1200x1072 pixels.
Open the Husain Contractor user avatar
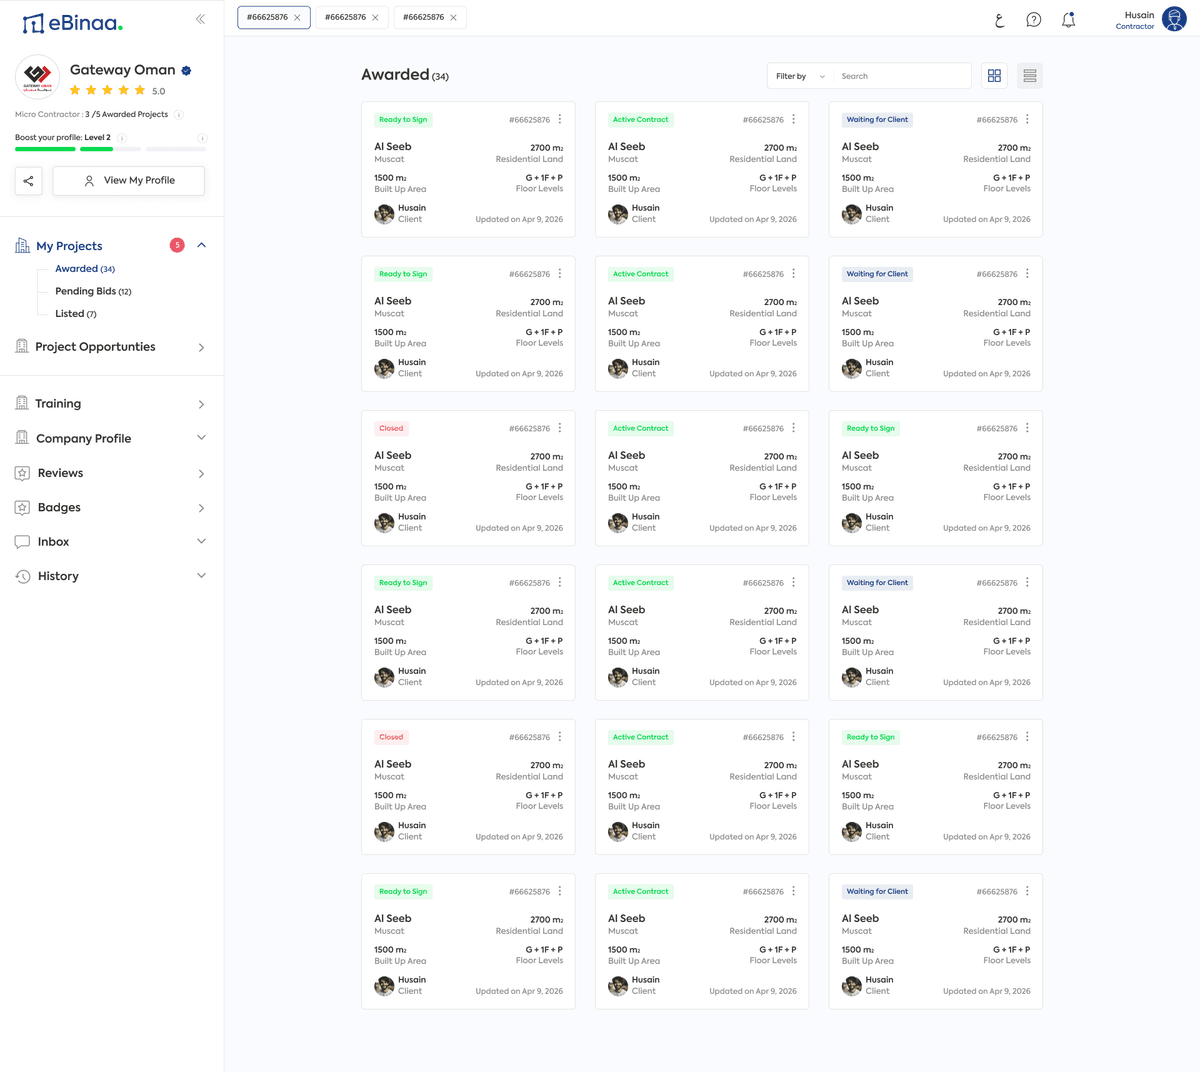click(x=1174, y=20)
